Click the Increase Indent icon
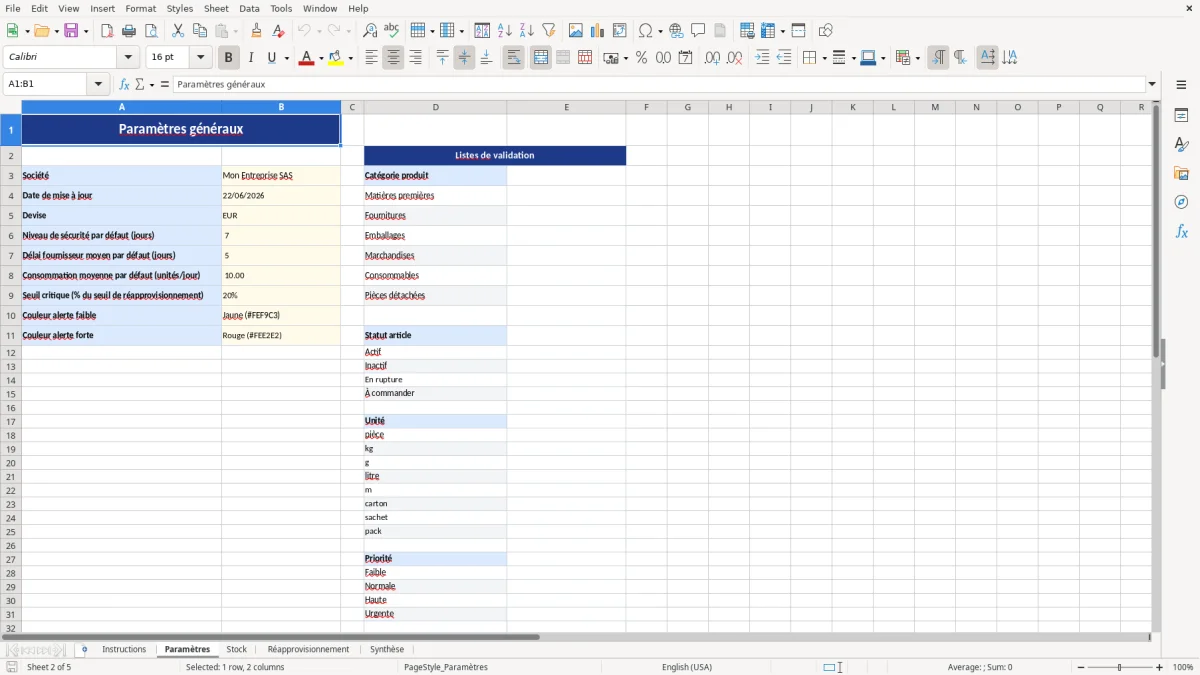Screen dimensions: 1200x675 [x=762, y=58]
